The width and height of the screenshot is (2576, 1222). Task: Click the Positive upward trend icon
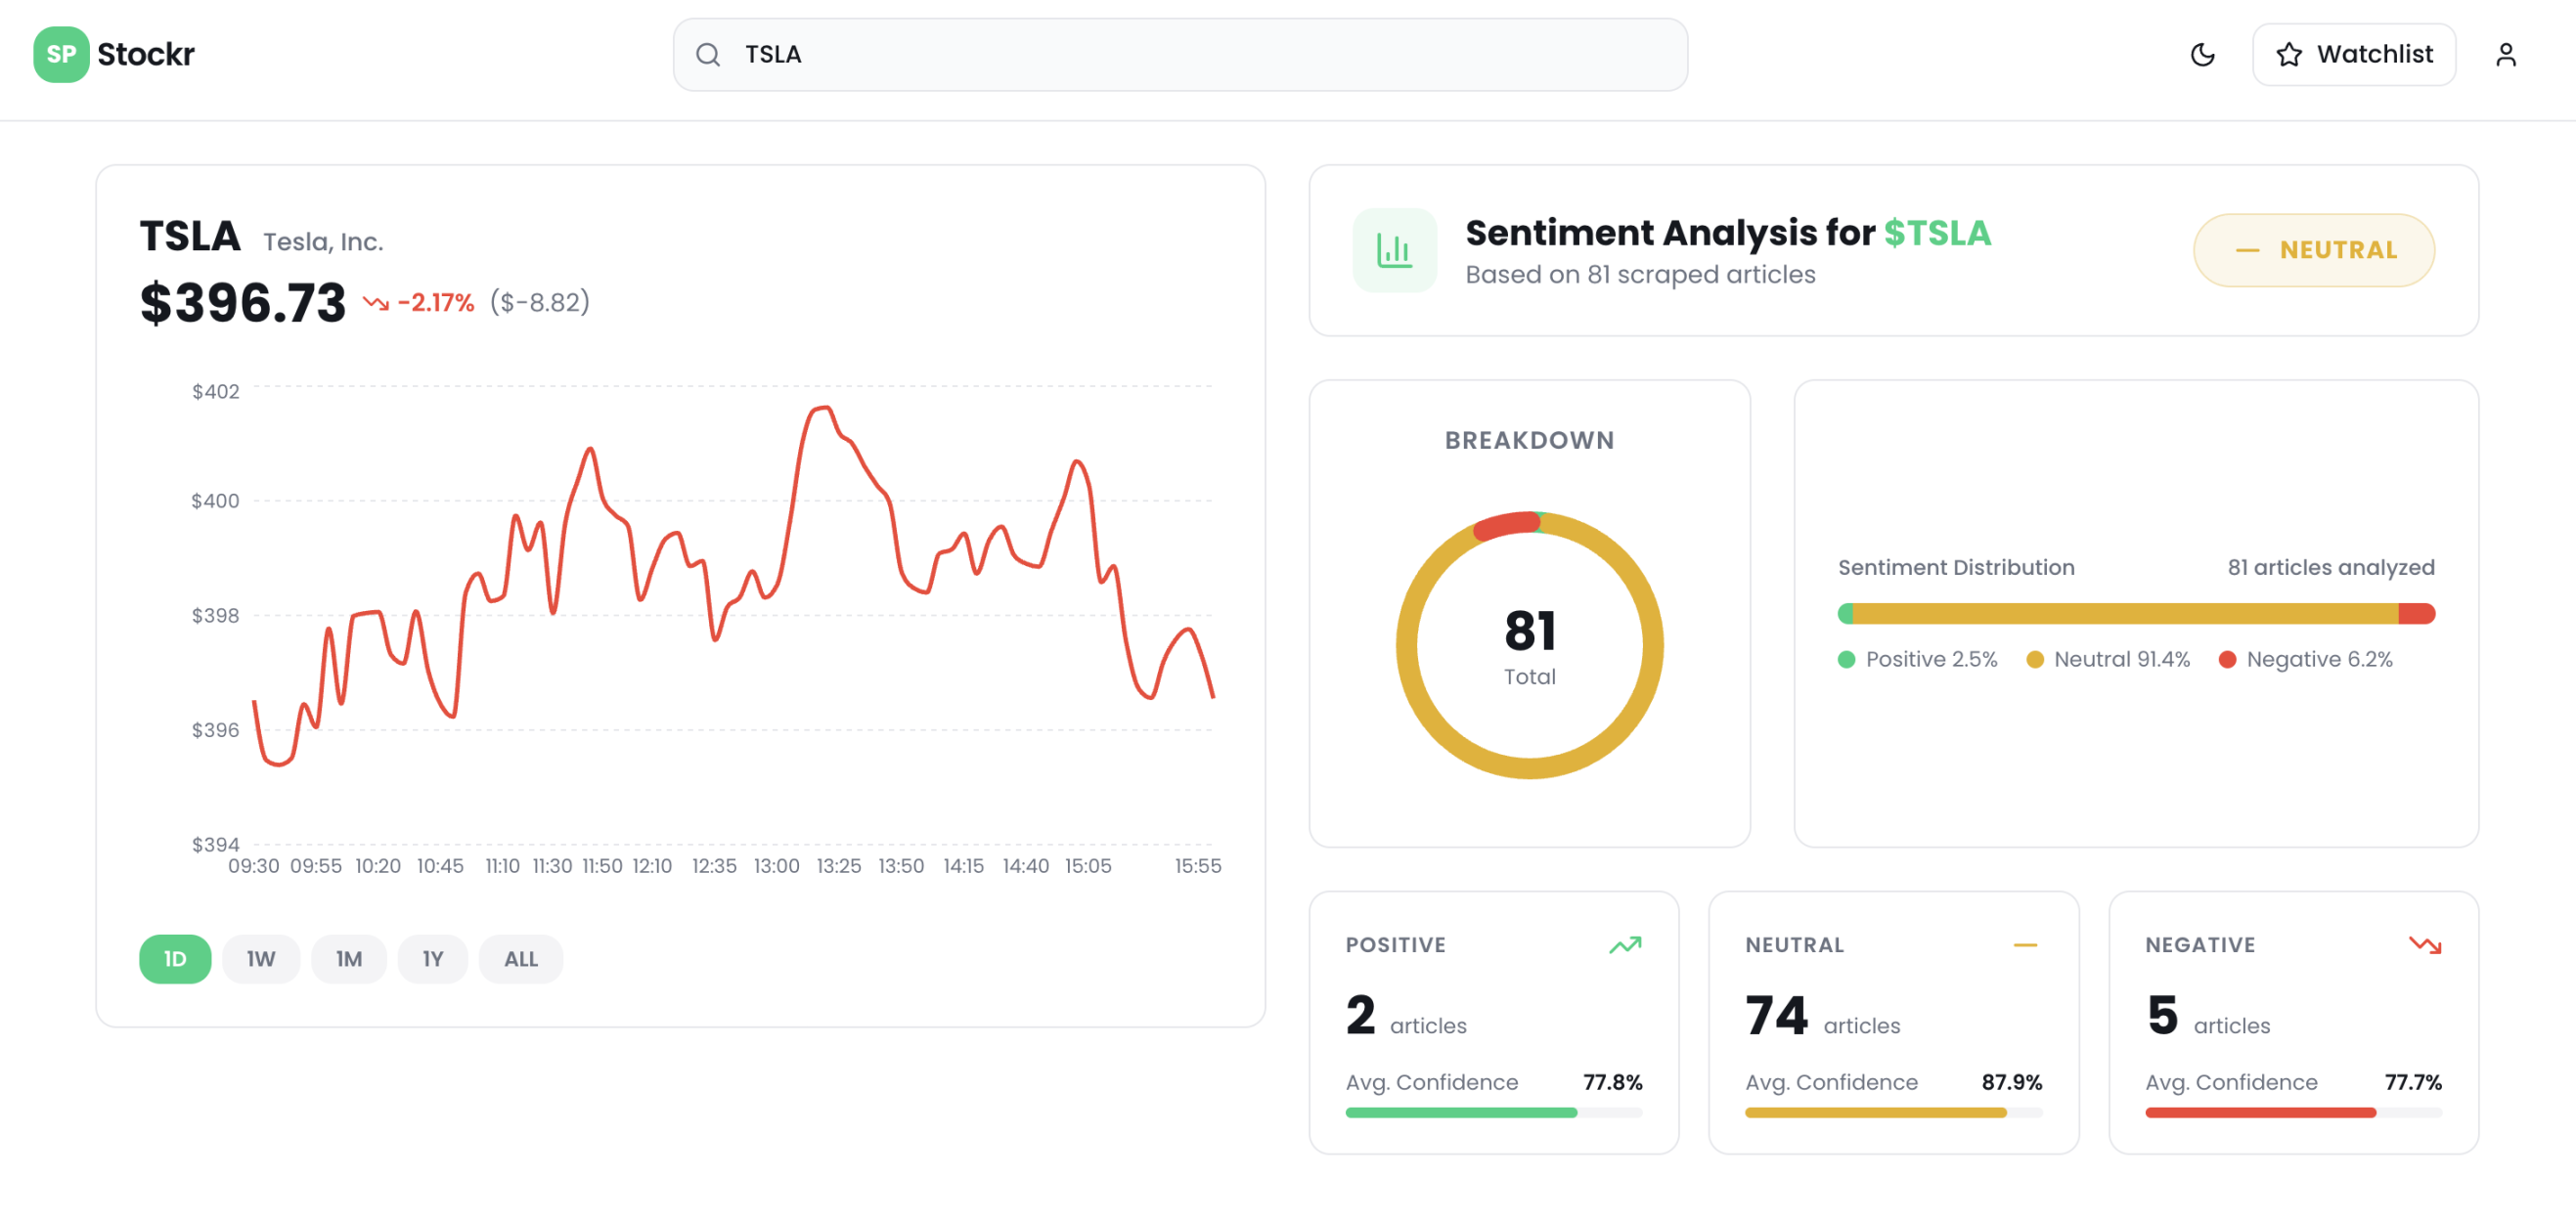click(1625, 945)
